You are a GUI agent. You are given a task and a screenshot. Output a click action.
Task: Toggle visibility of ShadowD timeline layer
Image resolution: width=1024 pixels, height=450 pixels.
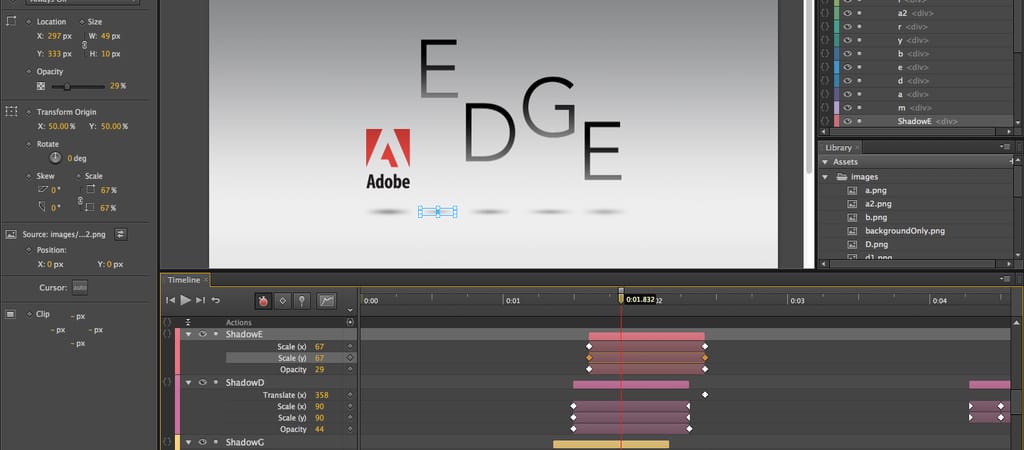pos(202,382)
